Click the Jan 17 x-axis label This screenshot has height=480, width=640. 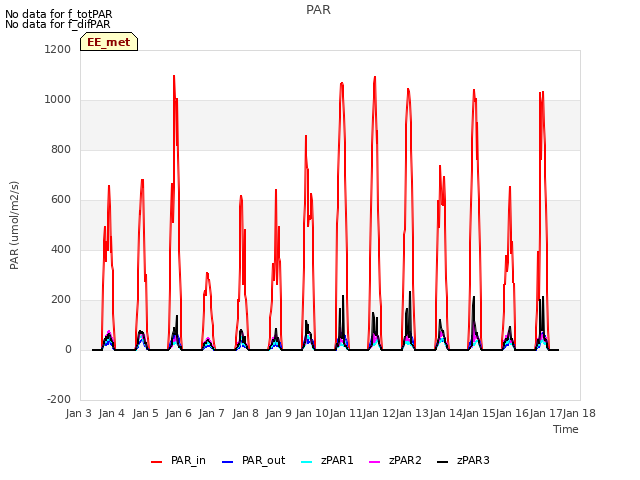click(x=546, y=413)
